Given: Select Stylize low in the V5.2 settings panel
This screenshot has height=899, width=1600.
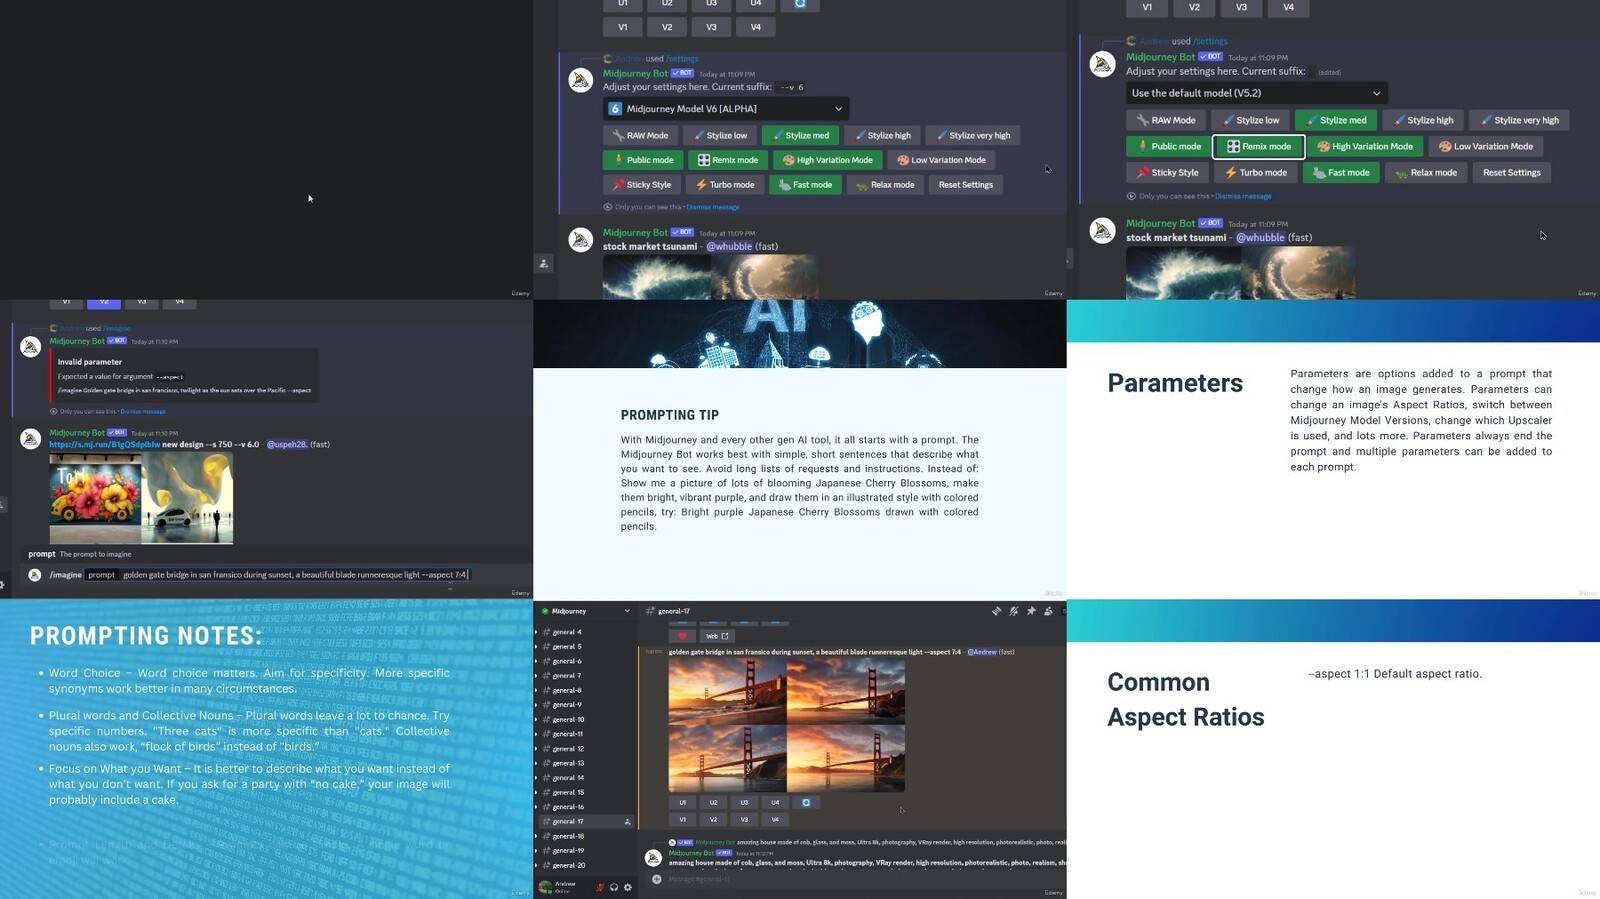Looking at the screenshot, I should [x=1251, y=120].
